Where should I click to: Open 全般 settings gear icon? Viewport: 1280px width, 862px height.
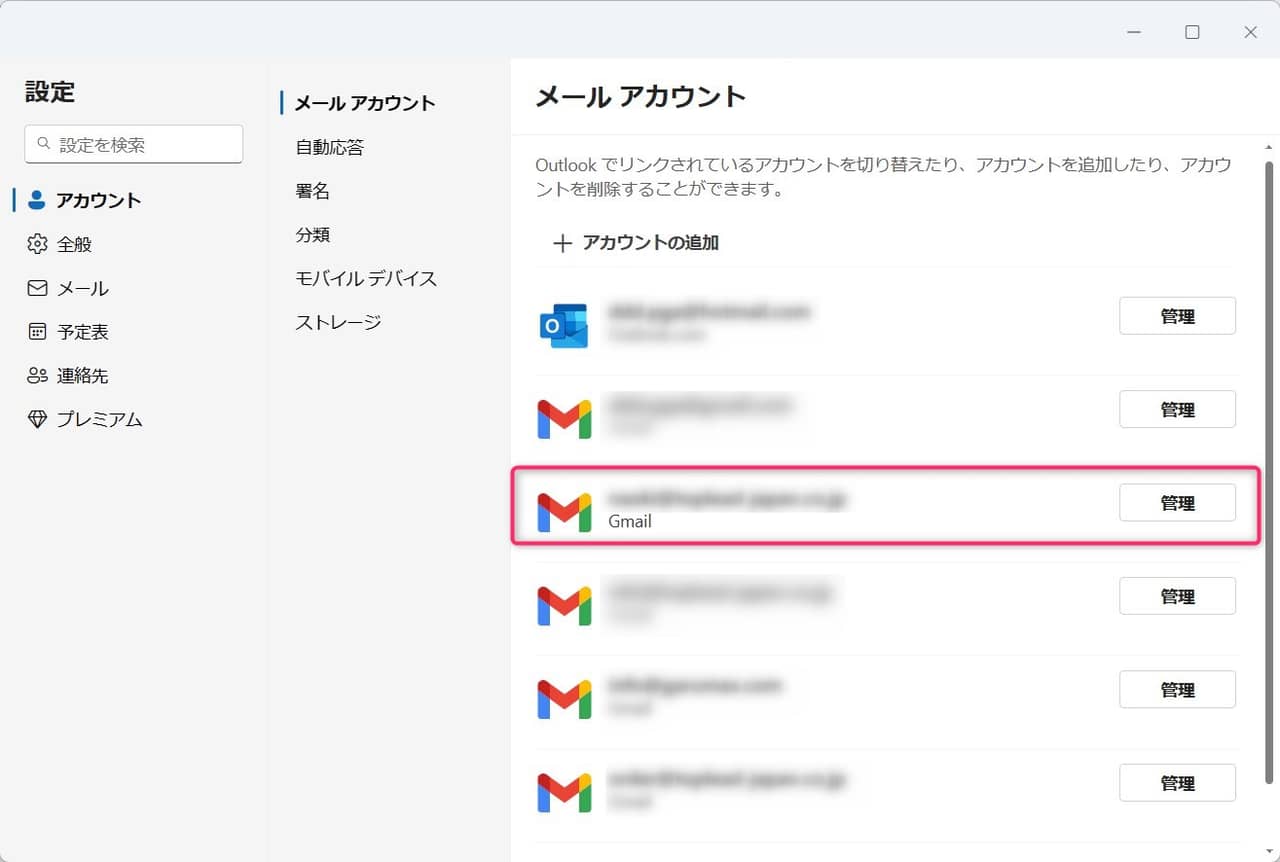point(37,244)
